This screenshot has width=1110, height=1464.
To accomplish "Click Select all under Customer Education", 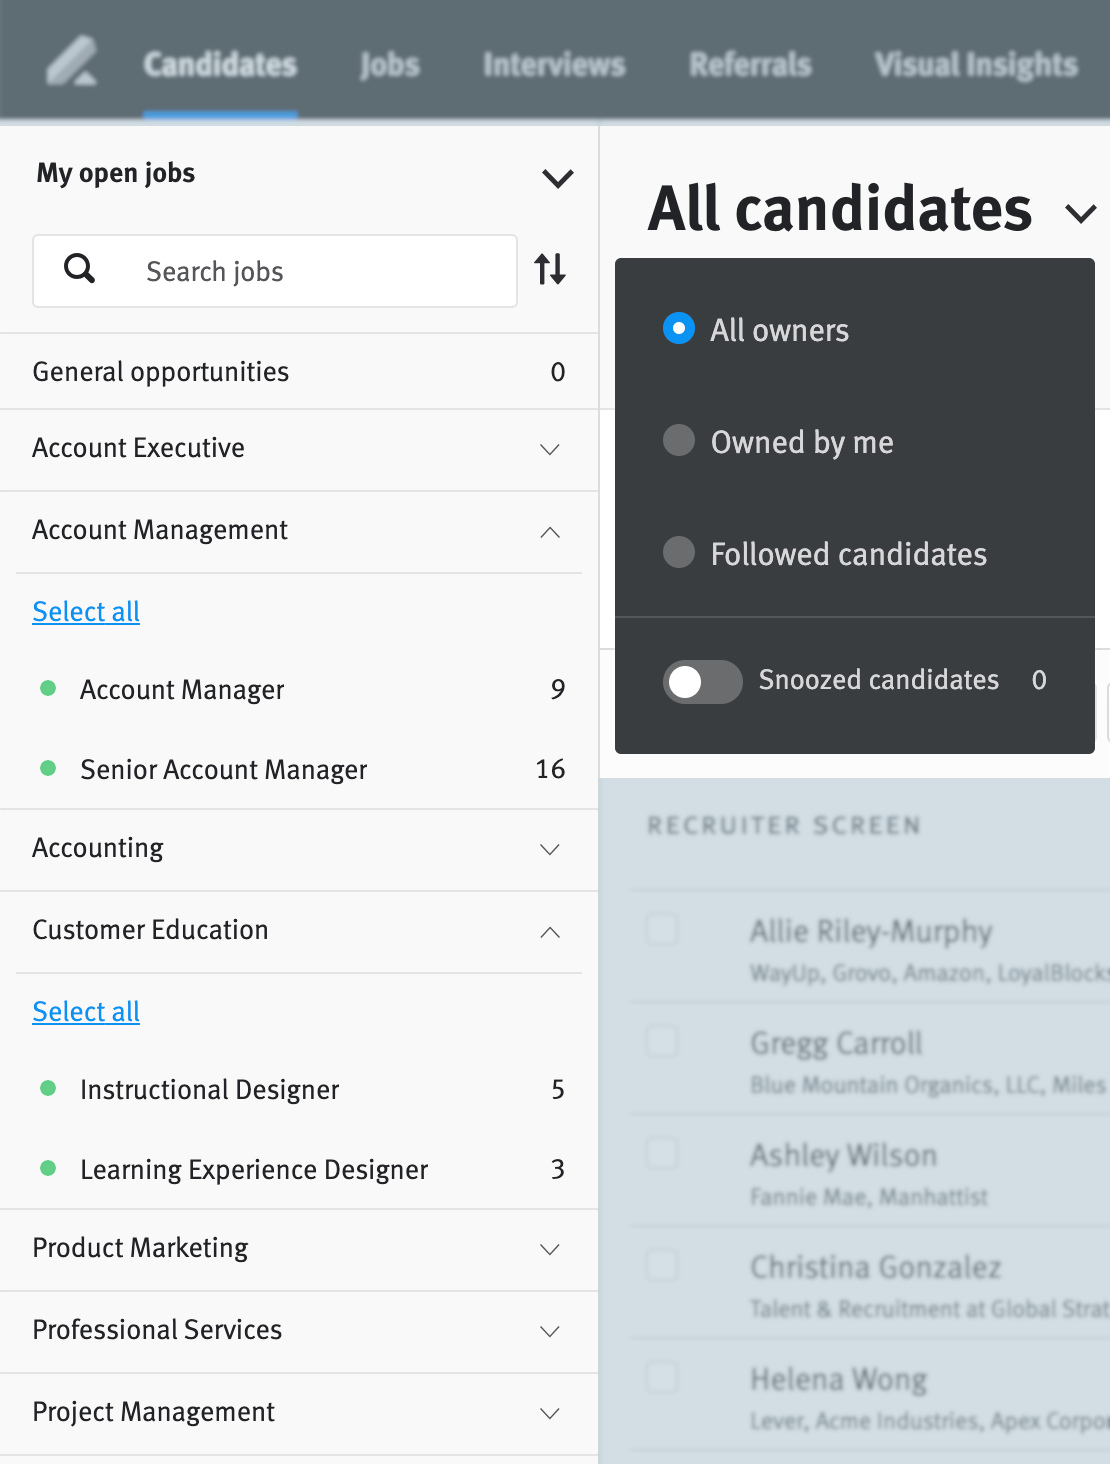I will pyautogui.click(x=86, y=1011).
